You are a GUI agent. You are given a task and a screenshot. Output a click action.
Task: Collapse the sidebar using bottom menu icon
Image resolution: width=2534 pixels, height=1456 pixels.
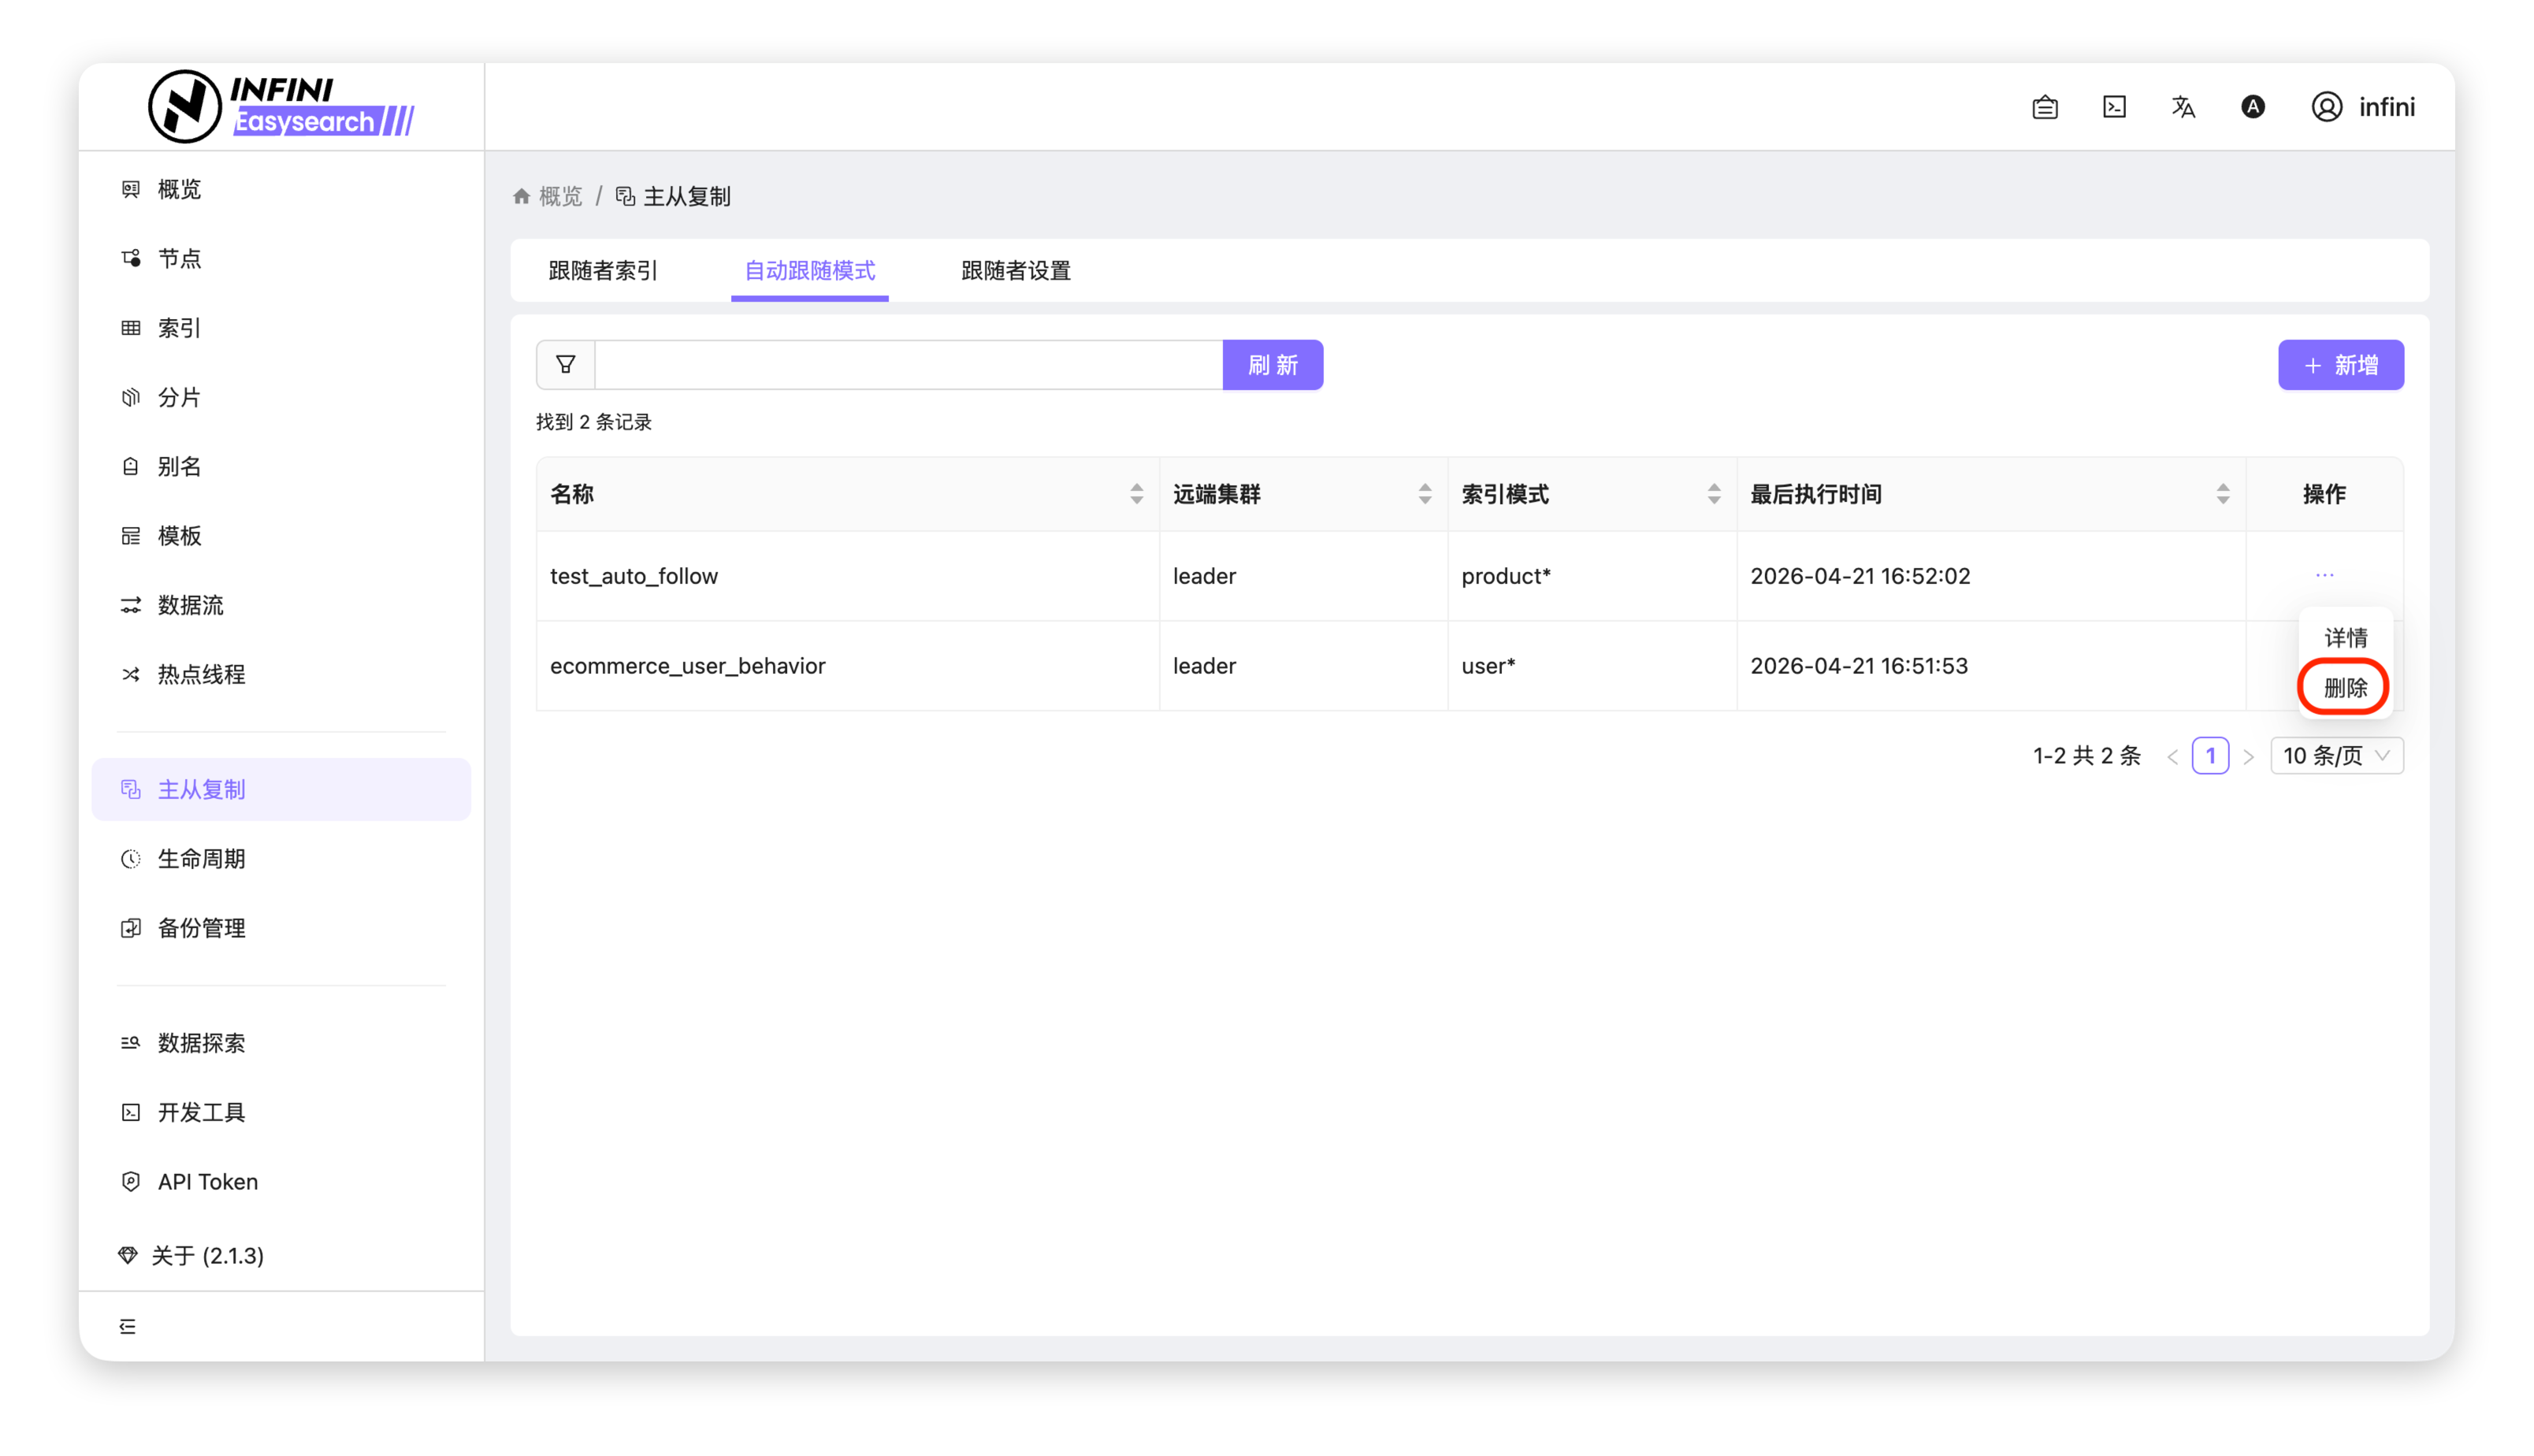(128, 1326)
